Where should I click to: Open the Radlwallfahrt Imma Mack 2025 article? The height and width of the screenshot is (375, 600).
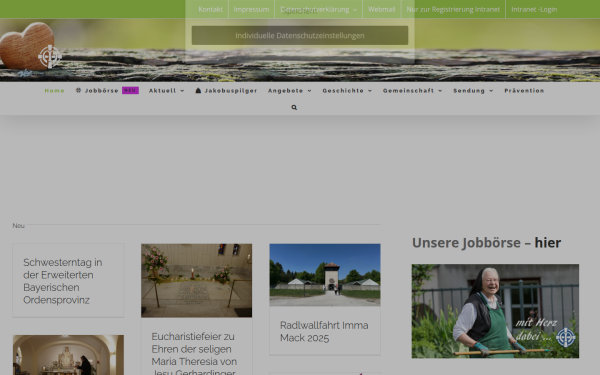pyautogui.click(x=324, y=331)
